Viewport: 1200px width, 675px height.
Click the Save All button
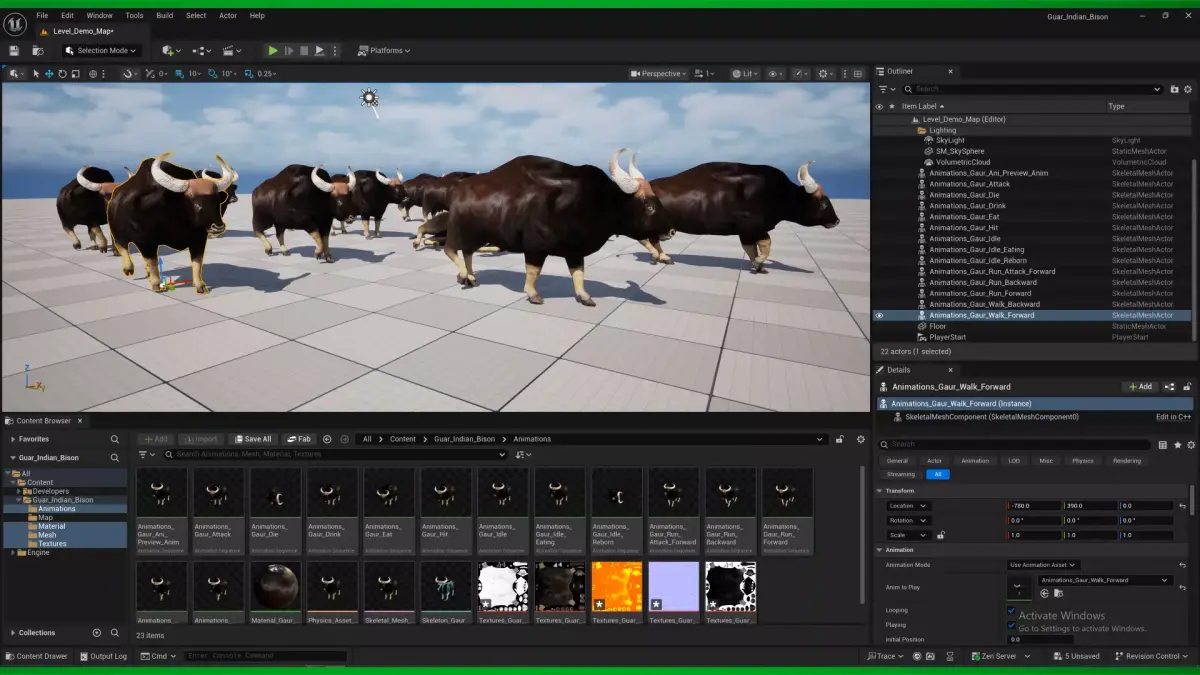(x=253, y=439)
